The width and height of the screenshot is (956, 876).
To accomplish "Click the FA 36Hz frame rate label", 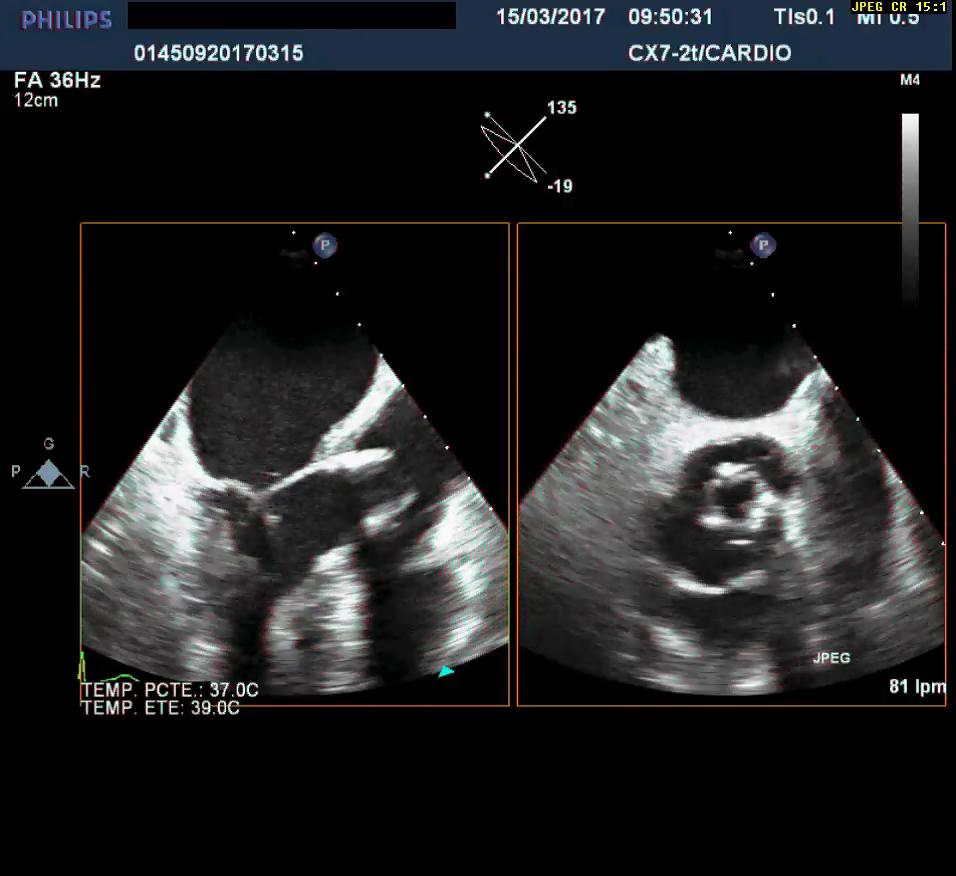I will tap(58, 81).
